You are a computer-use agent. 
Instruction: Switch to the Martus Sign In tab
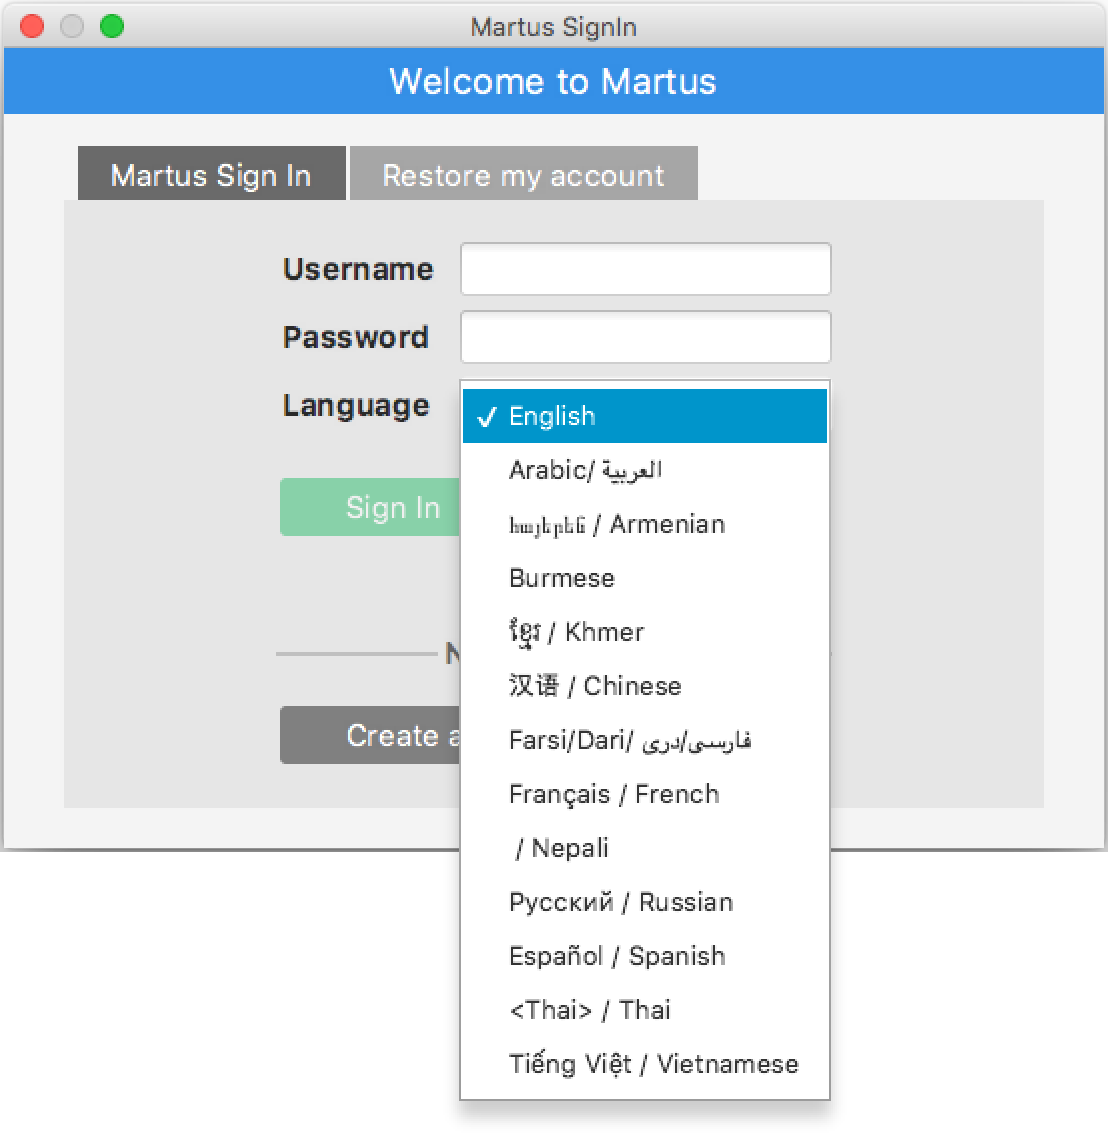click(x=211, y=173)
